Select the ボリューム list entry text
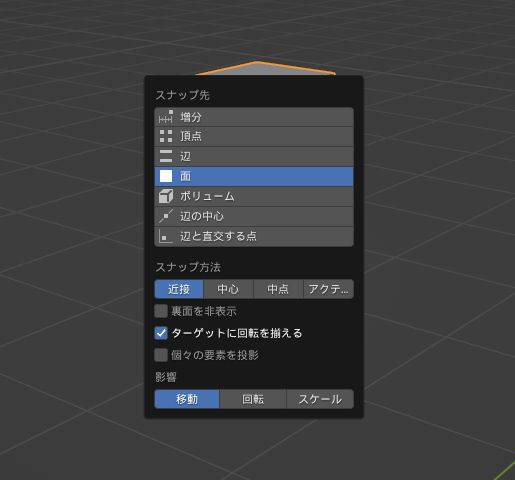Screen dimensions: 515x480 click(207, 196)
